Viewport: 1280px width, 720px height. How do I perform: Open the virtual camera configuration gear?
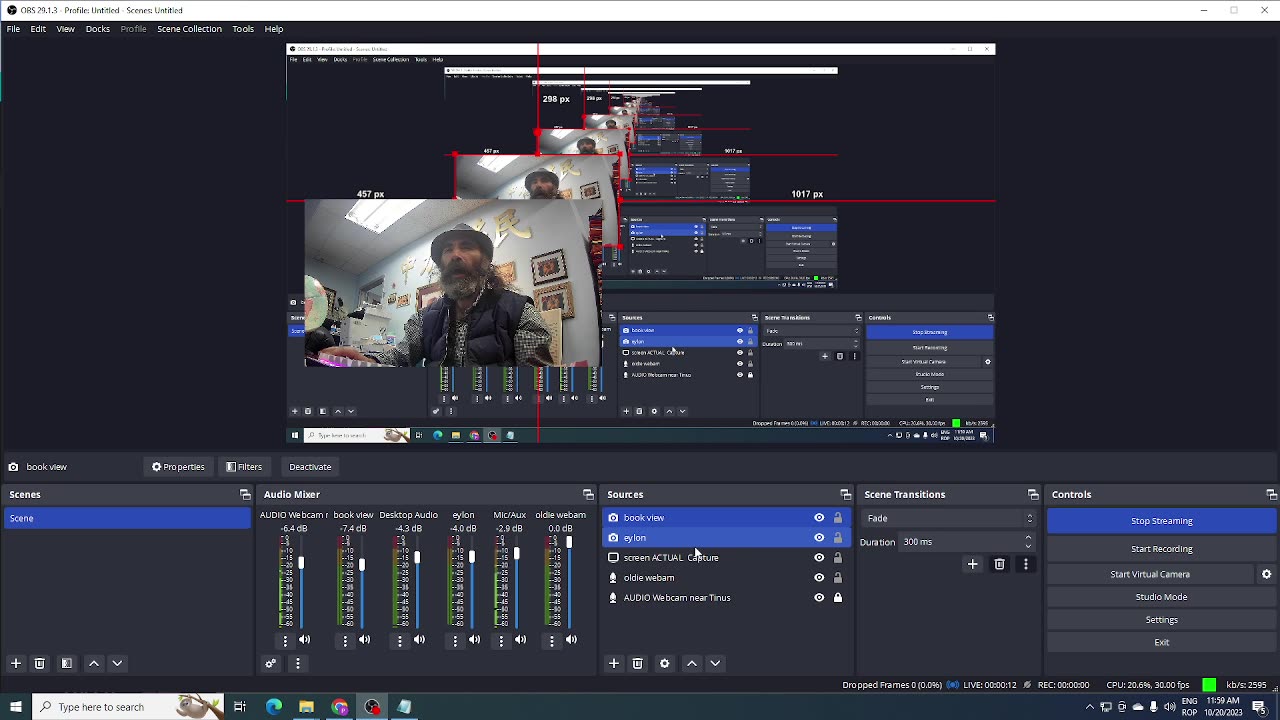(x=1266, y=574)
